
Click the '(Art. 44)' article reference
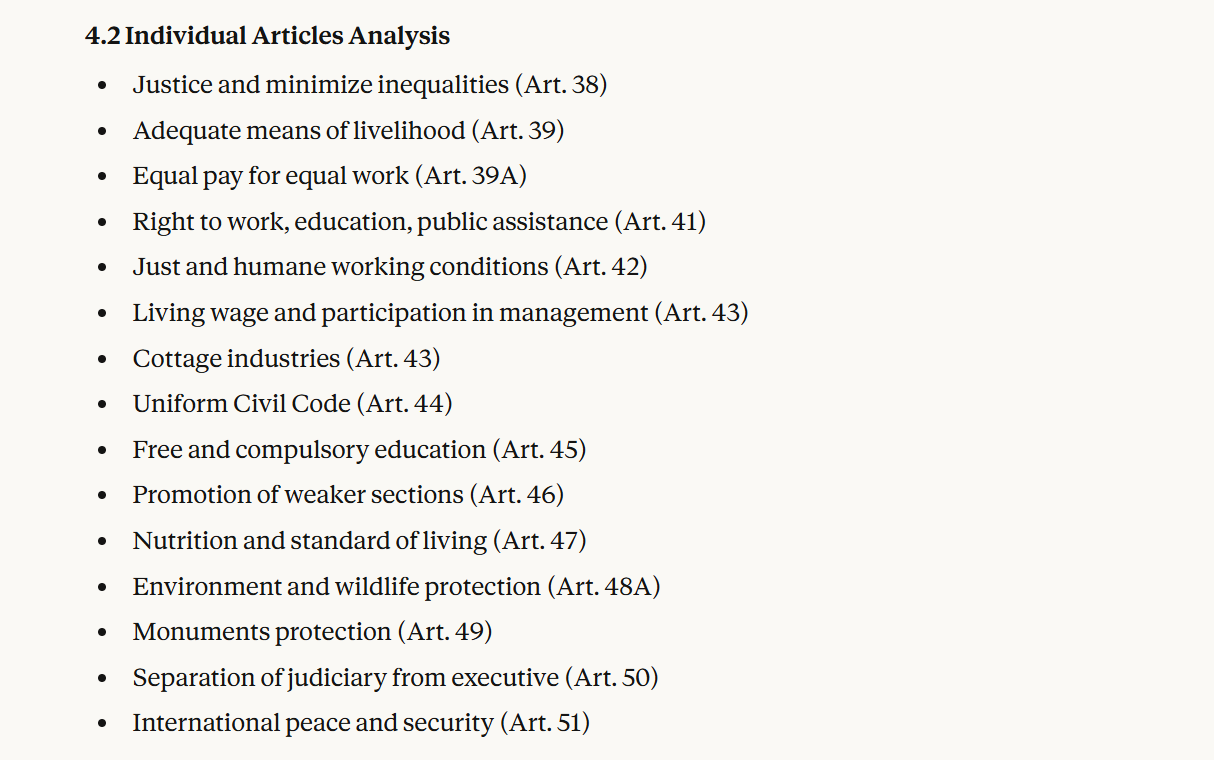tap(406, 404)
